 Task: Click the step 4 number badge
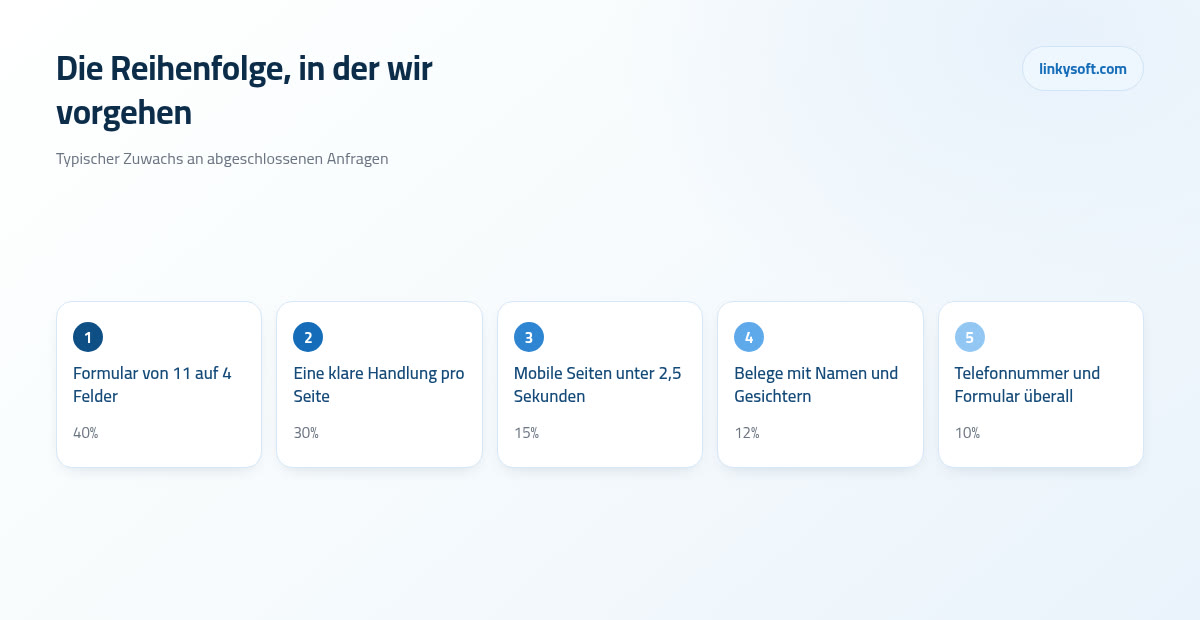pyautogui.click(x=749, y=337)
